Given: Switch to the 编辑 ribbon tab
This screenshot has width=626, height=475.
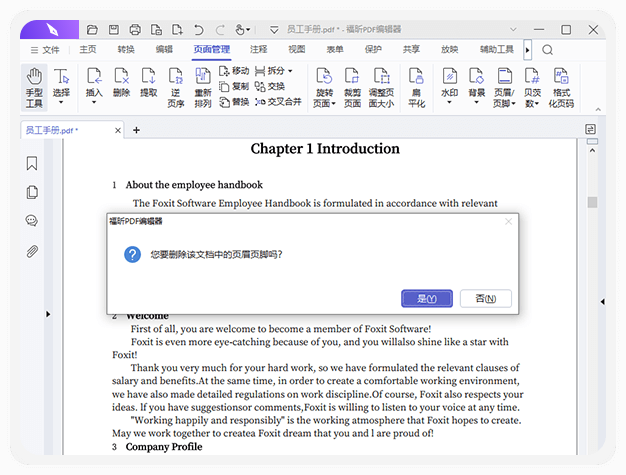Looking at the screenshot, I should (x=164, y=49).
